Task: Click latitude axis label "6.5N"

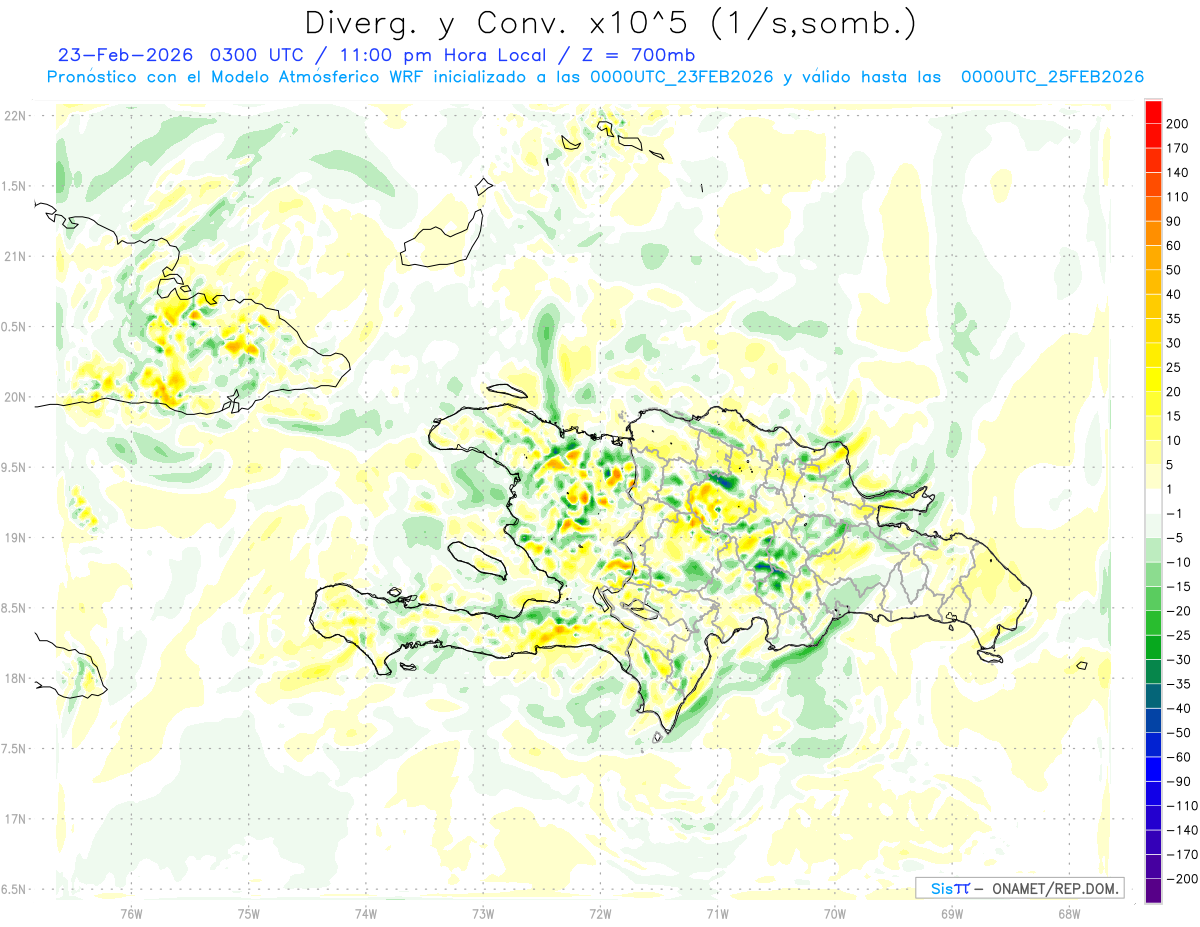Action: (x=15, y=889)
